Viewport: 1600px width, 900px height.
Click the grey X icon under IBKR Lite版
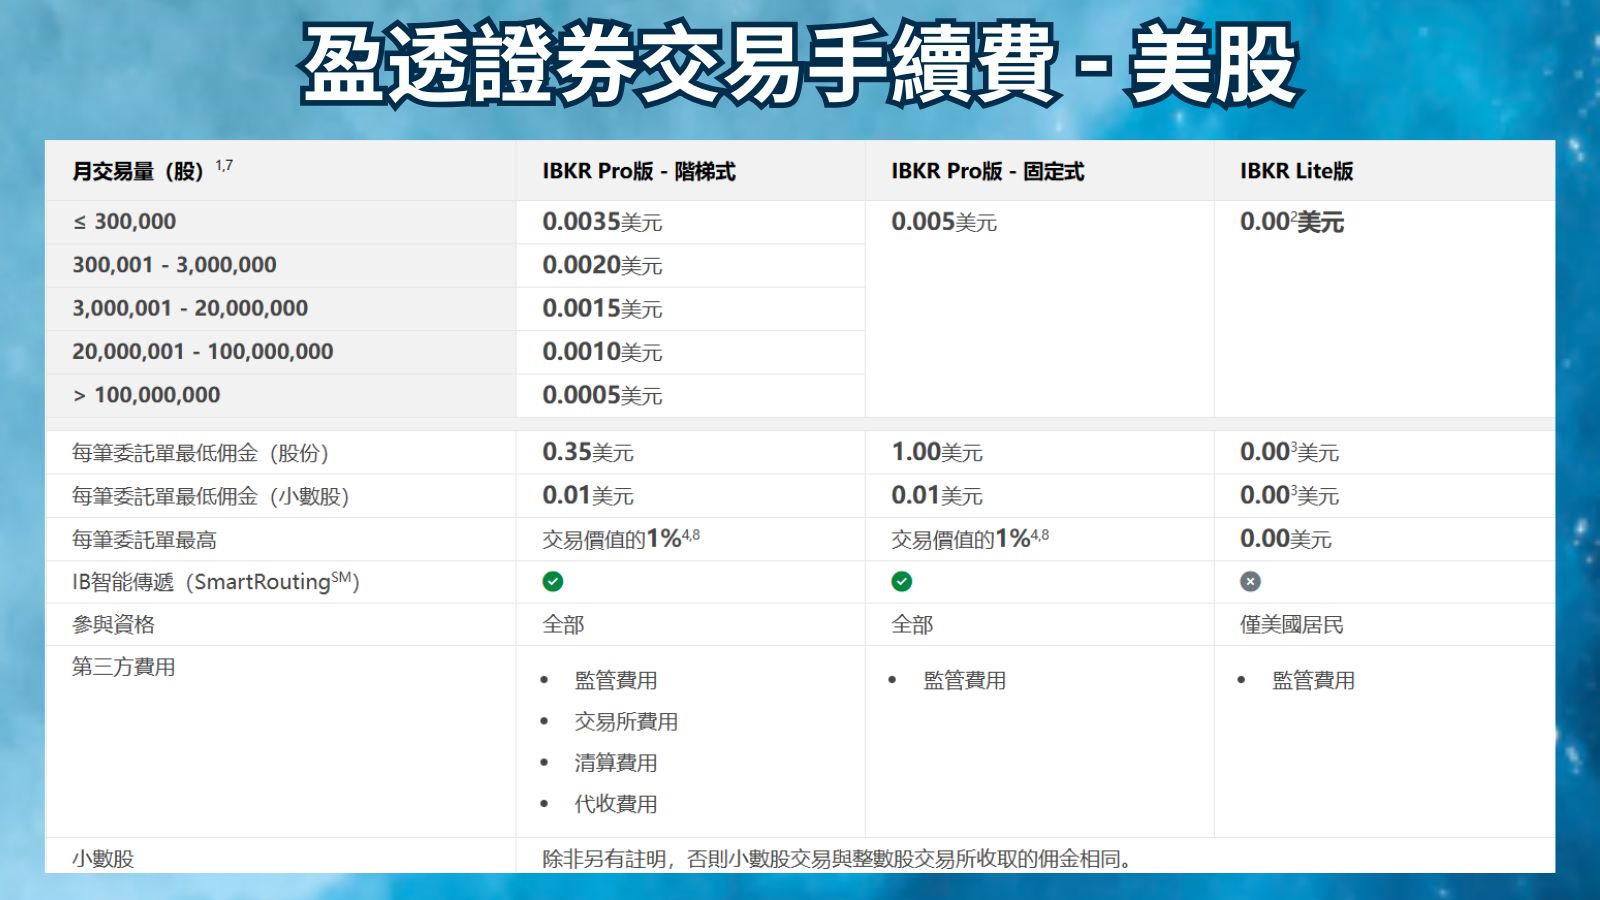tap(1250, 581)
